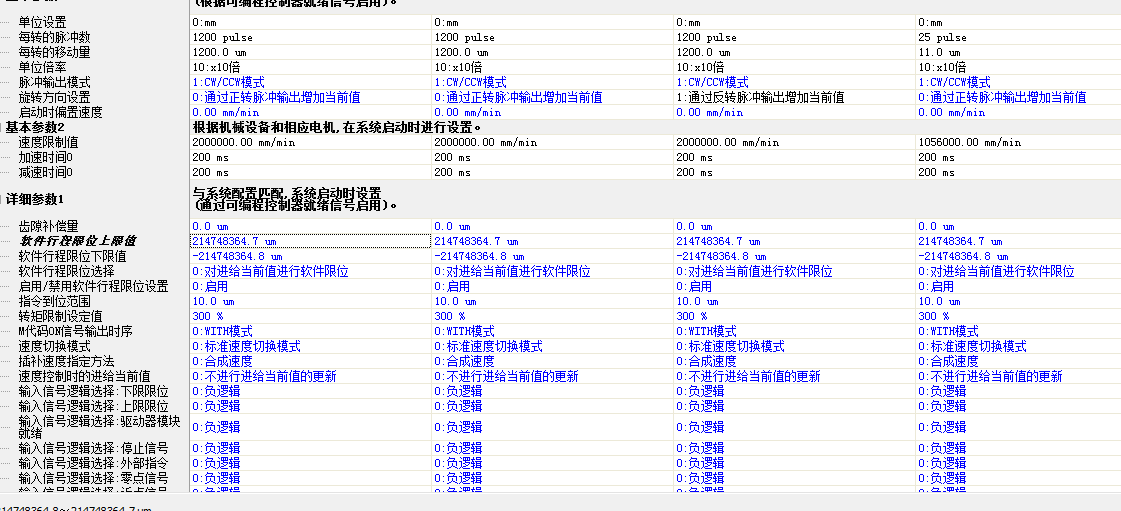This screenshot has height=511, width=1121.
Task: Click first-column 214748364.7 um highlighted cell
Action: click(x=234, y=241)
